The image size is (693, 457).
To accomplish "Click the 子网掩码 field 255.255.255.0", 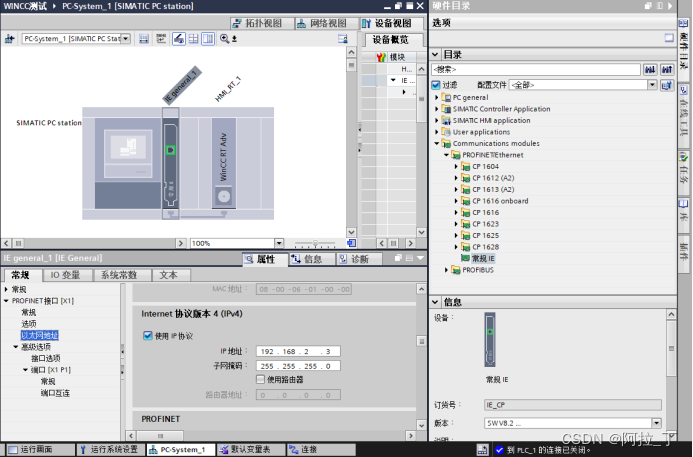I will coord(298,366).
